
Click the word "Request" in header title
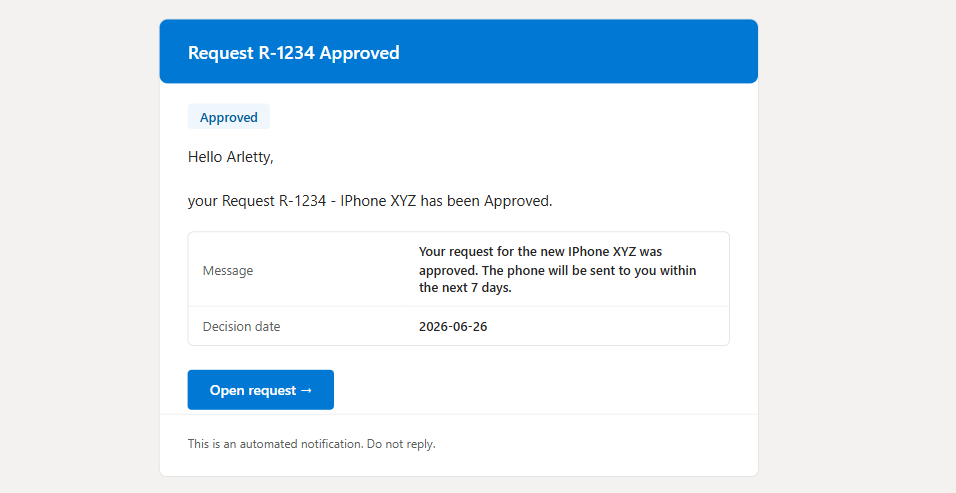coord(221,53)
